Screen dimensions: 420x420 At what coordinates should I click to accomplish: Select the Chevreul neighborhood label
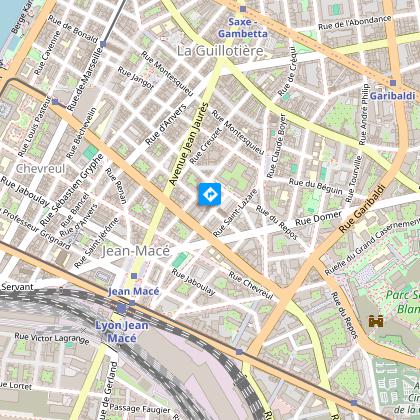pyautogui.click(x=41, y=169)
